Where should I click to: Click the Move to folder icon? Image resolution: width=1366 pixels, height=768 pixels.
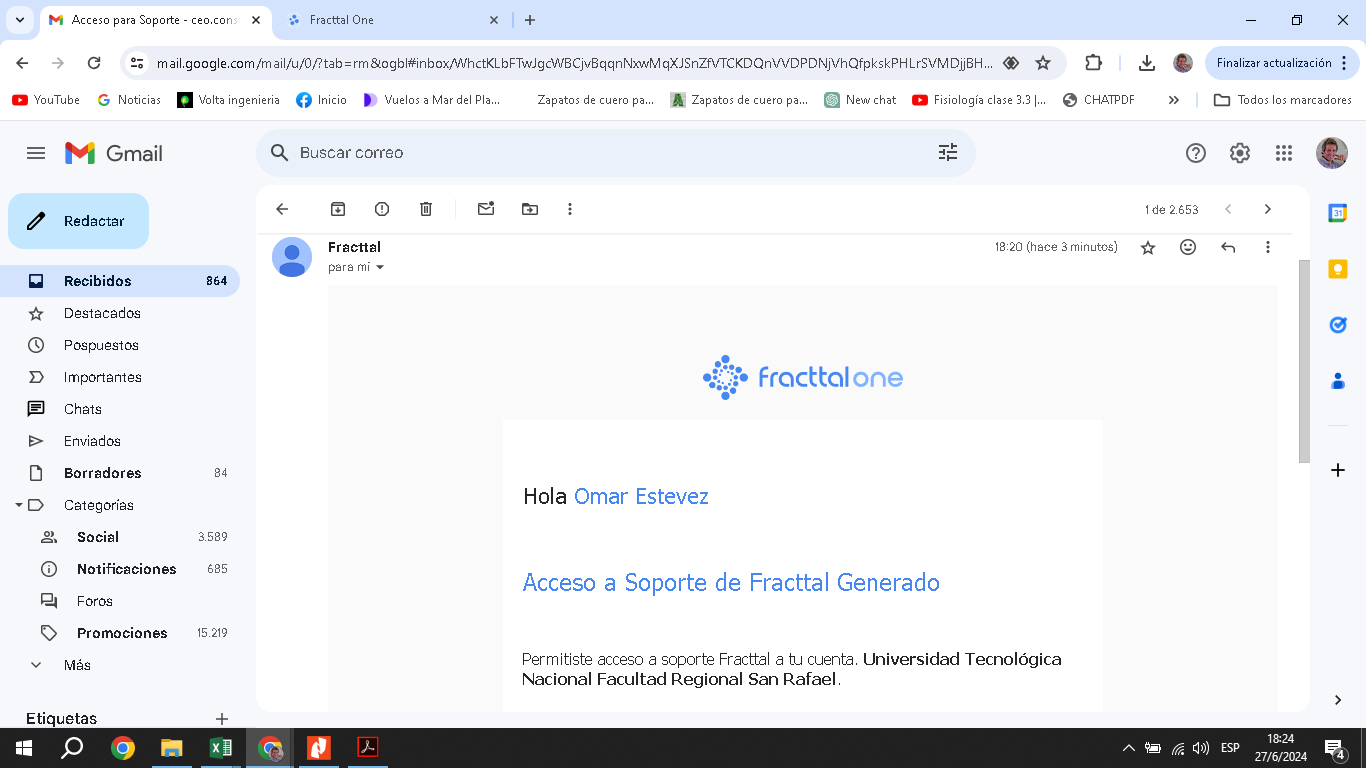click(530, 209)
